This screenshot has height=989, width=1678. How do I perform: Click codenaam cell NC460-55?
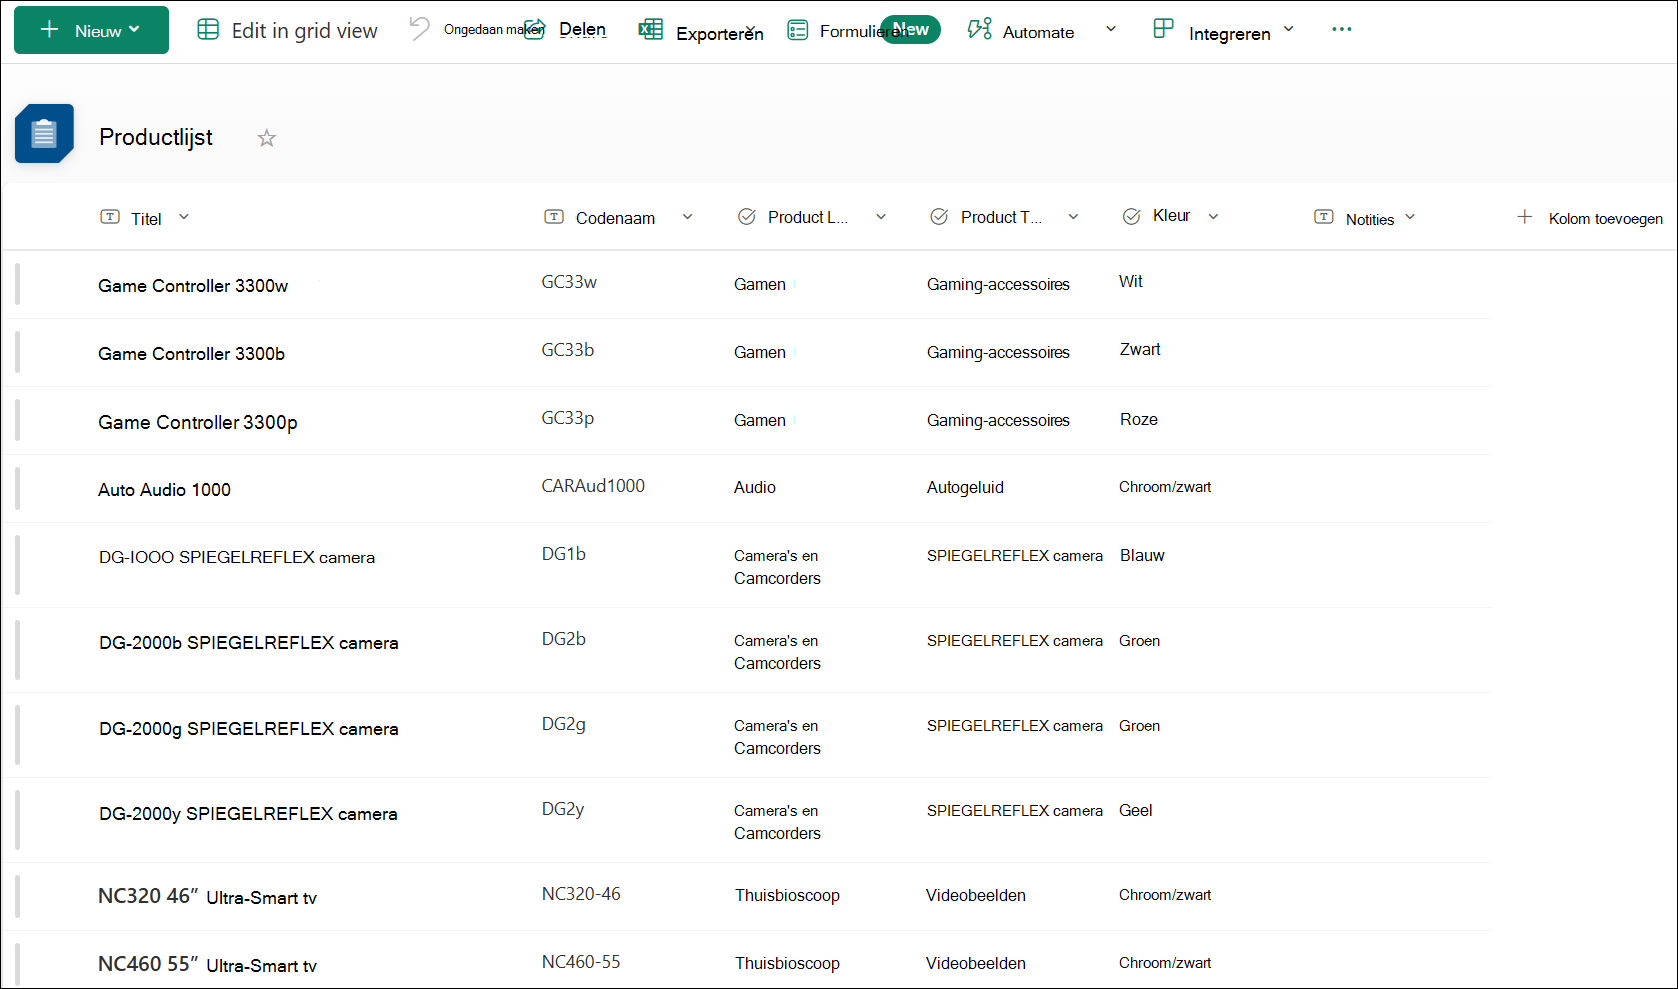pyautogui.click(x=581, y=962)
